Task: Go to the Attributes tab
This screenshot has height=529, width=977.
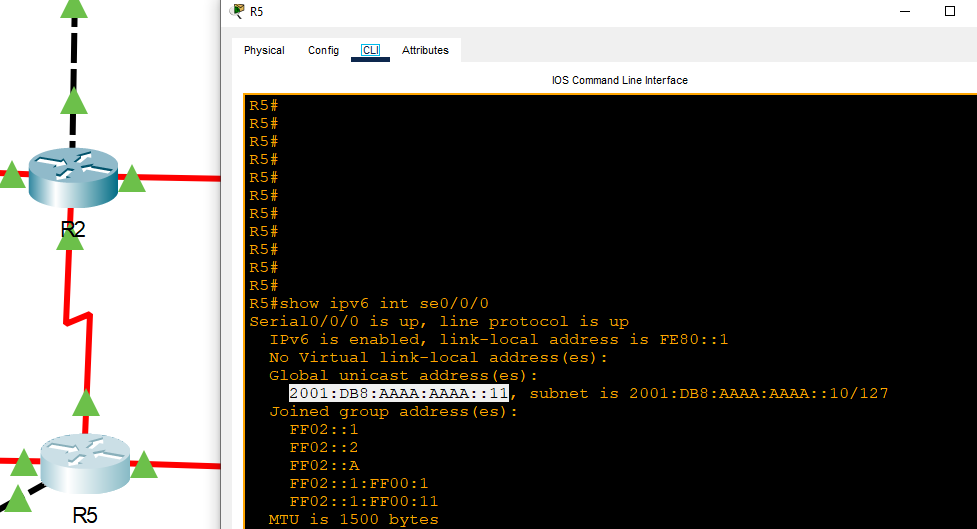Action: (425, 50)
